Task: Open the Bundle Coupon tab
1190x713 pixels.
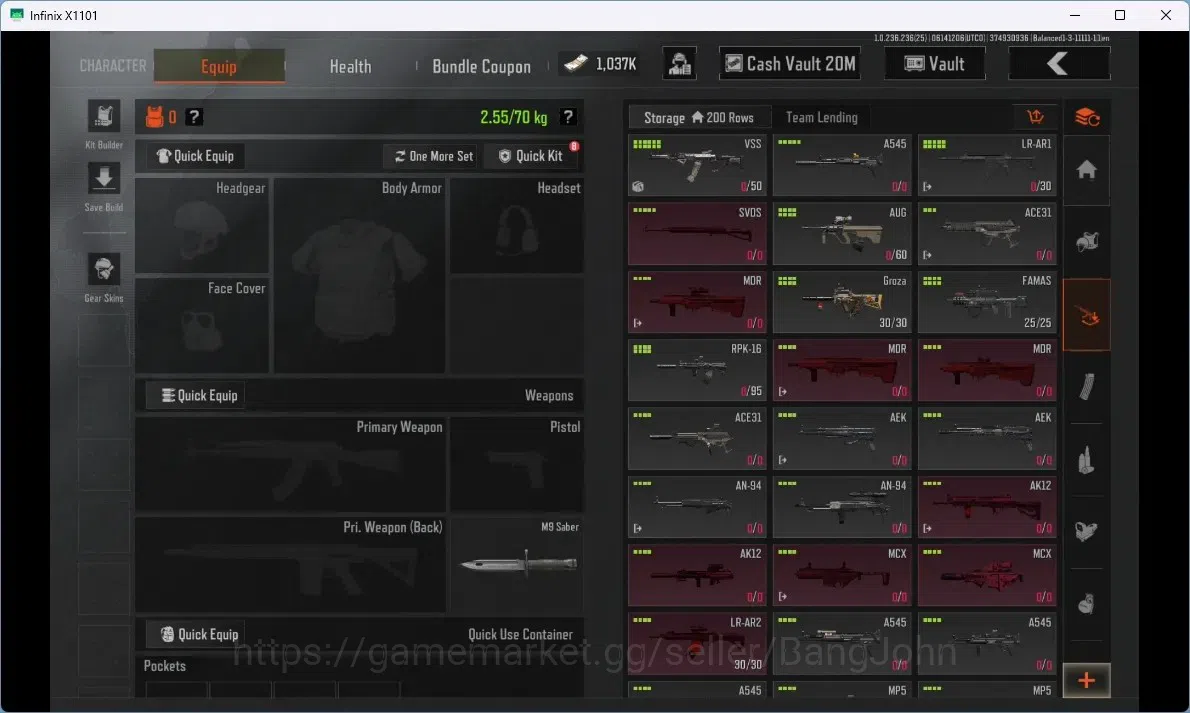Action: point(482,66)
